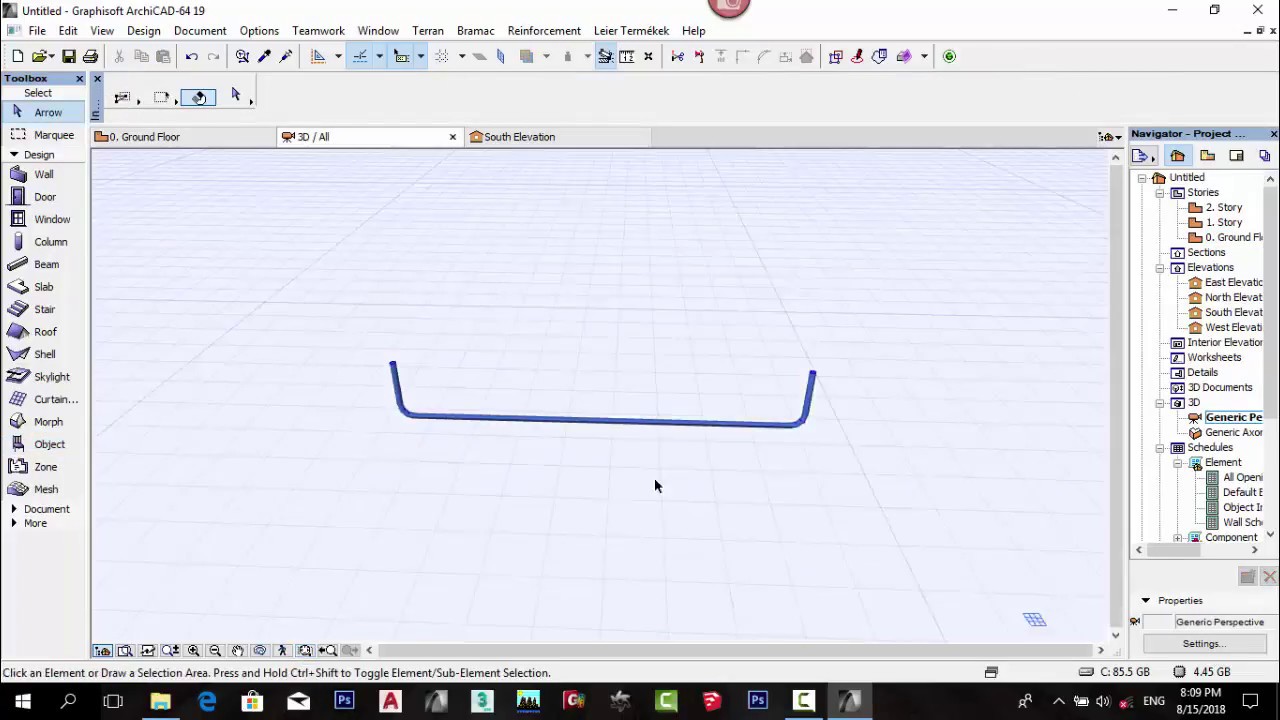Click the Save icon in toolbar
Viewport: 1280px width, 720px height.
[x=68, y=56]
